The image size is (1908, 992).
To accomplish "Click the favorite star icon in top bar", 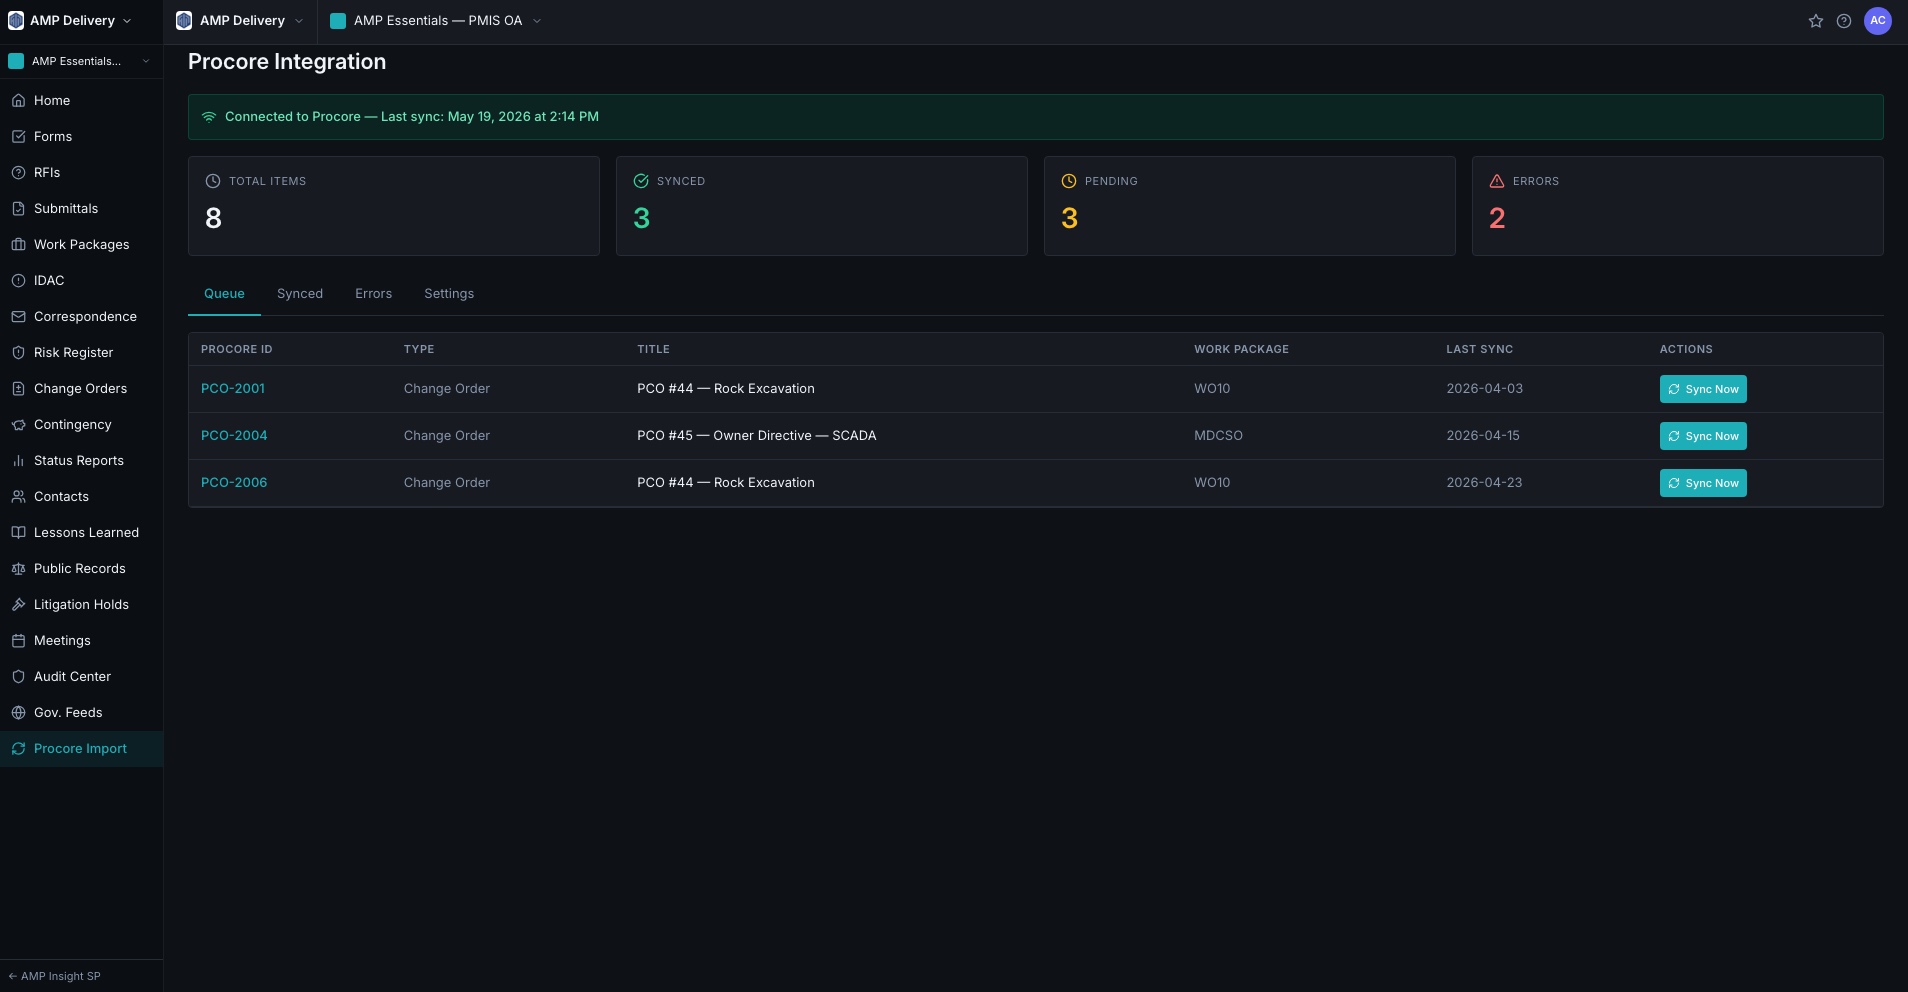I will click(1816, 21).
